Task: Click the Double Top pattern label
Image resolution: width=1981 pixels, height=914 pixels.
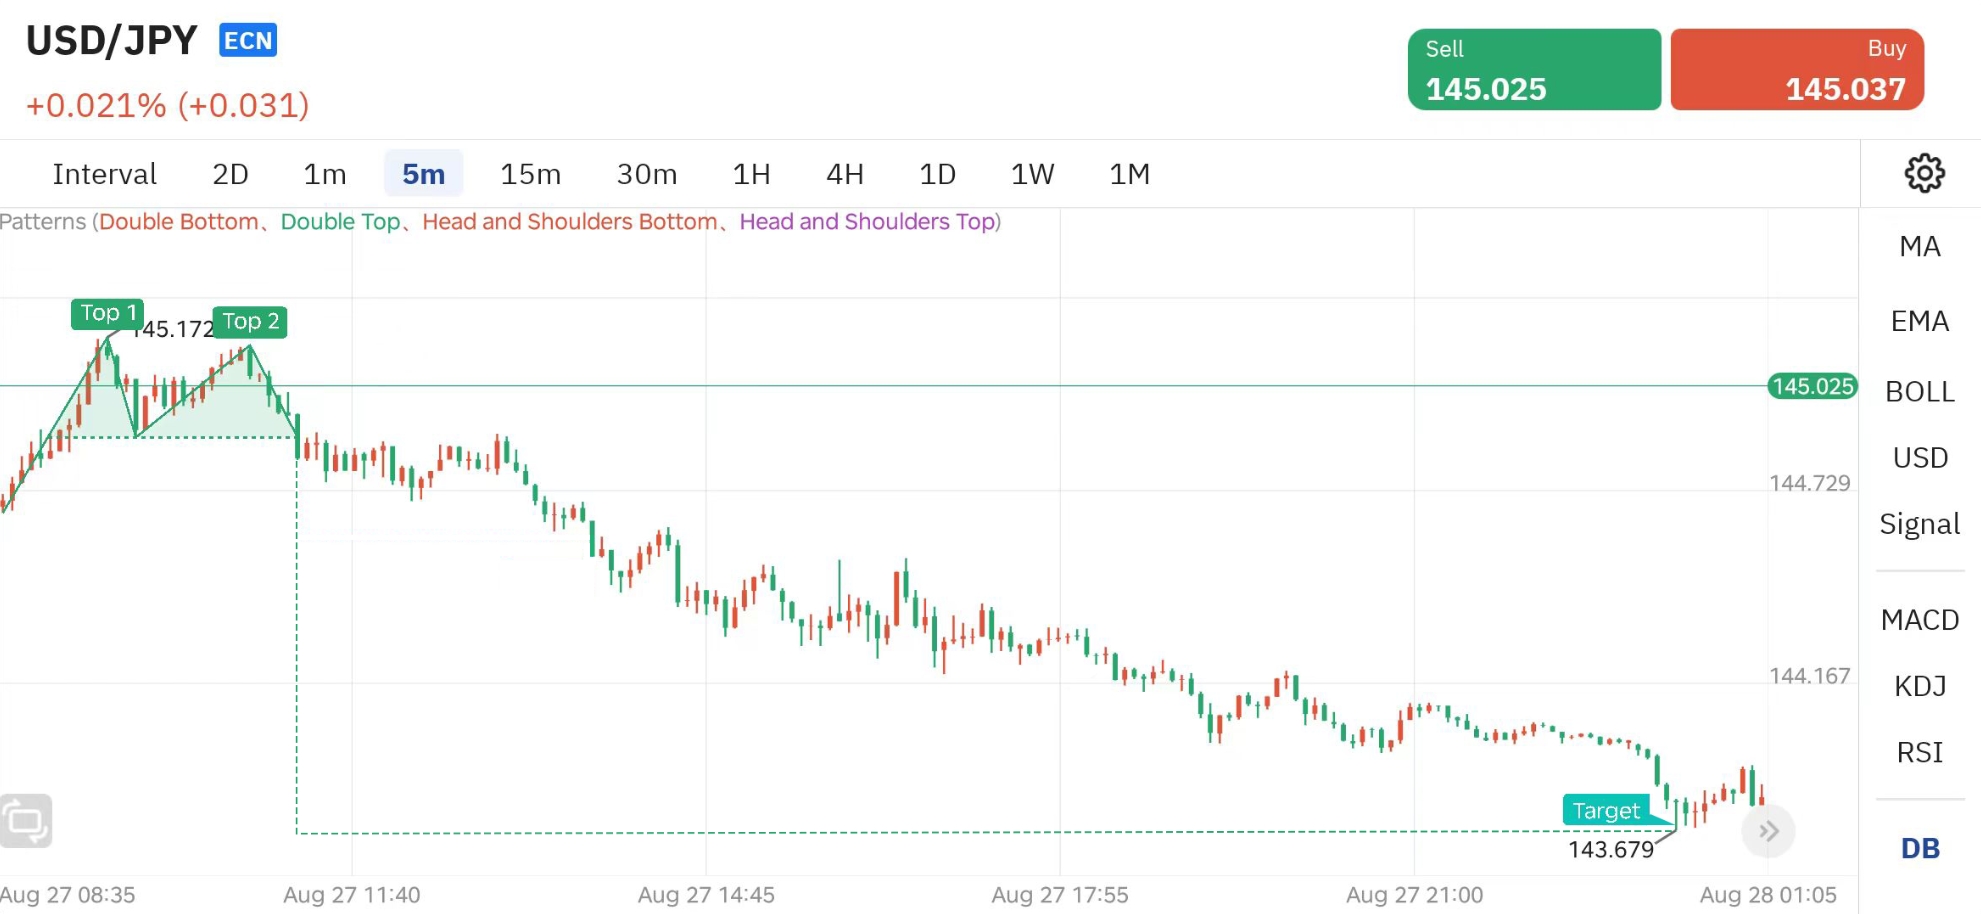Action: coord(340,222)
